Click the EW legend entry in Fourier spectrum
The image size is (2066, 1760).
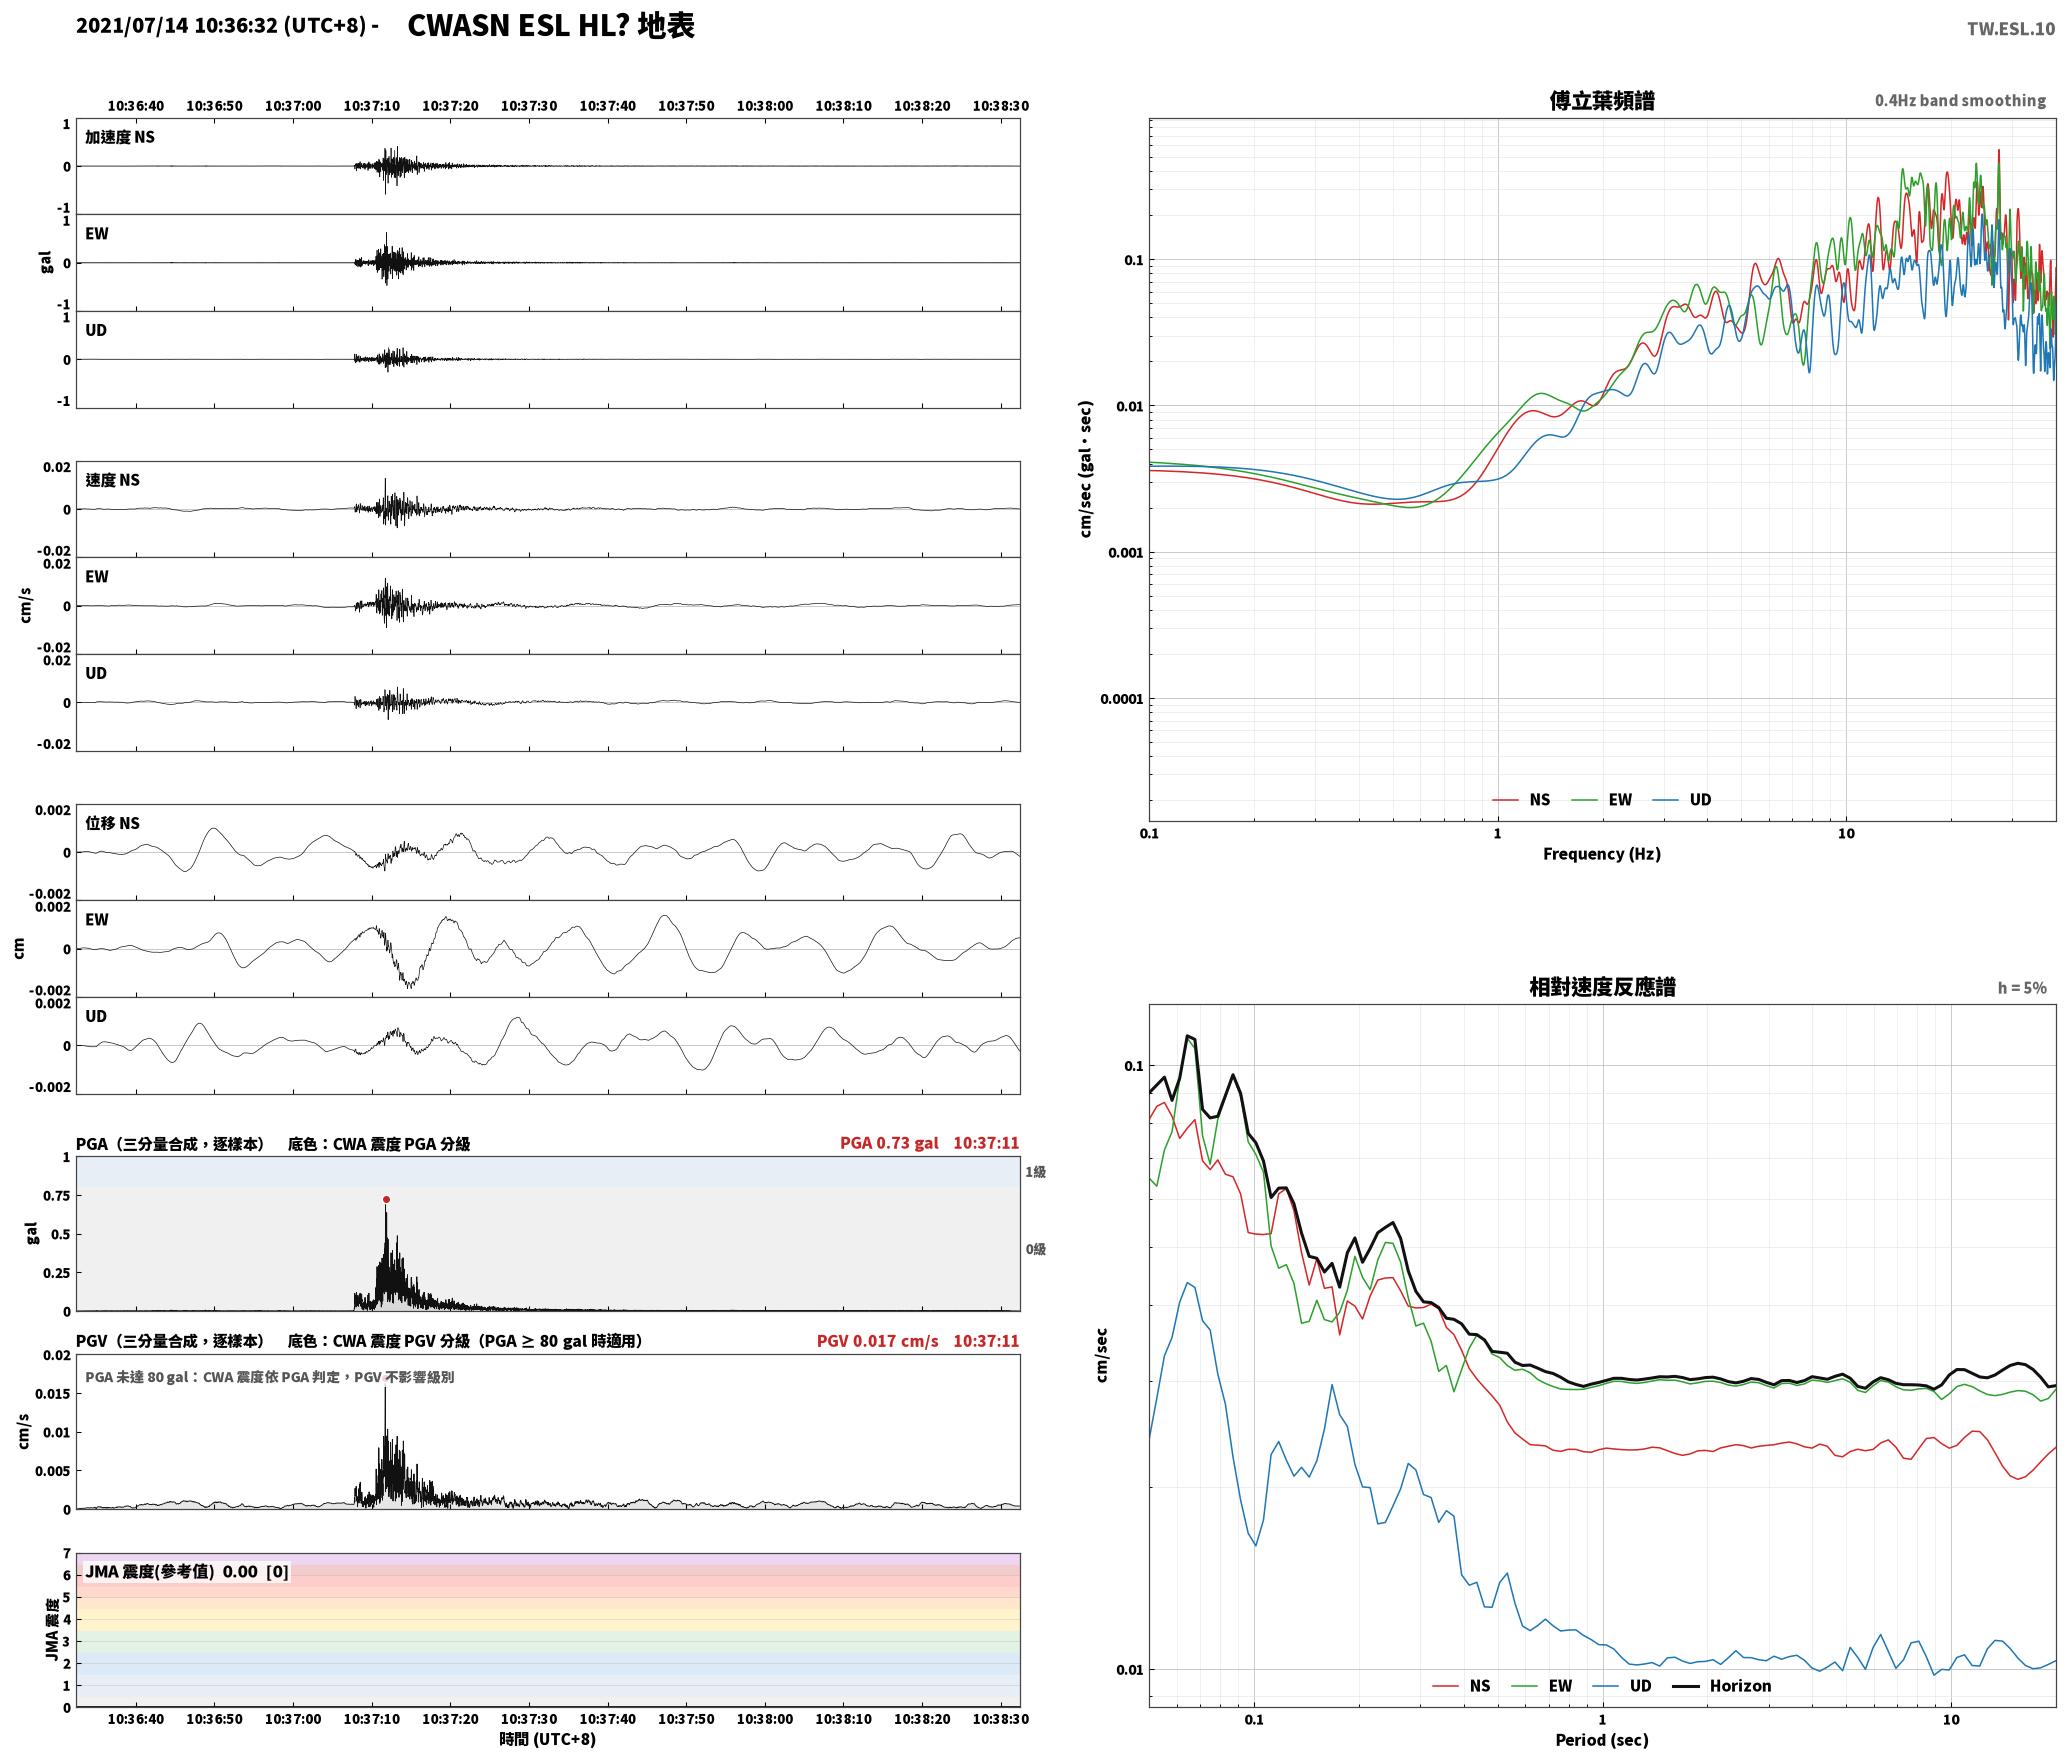point(1602,799)
